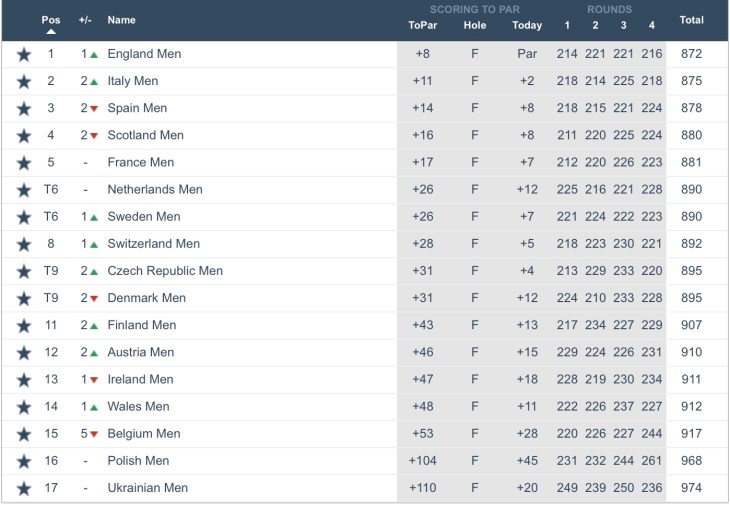Toggle the star beside Scotland Men
The width and height of the screenshot is (730, 505).
click(24, 135)
